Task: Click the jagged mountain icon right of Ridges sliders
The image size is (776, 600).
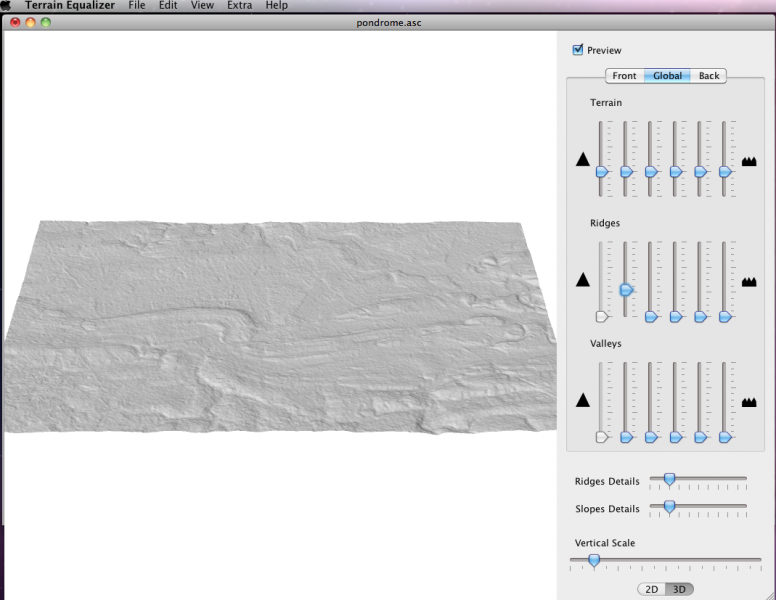Action: coord(749,282)
